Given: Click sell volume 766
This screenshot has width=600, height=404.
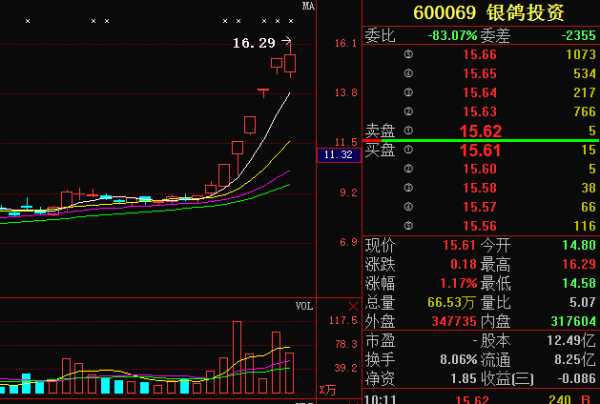Looking at the screenshot, I should coord(585,112).
